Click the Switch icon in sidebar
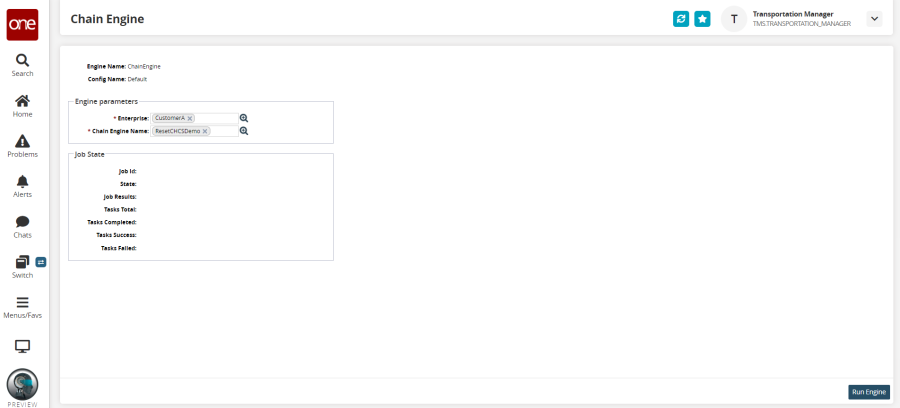 click(22, 266)
